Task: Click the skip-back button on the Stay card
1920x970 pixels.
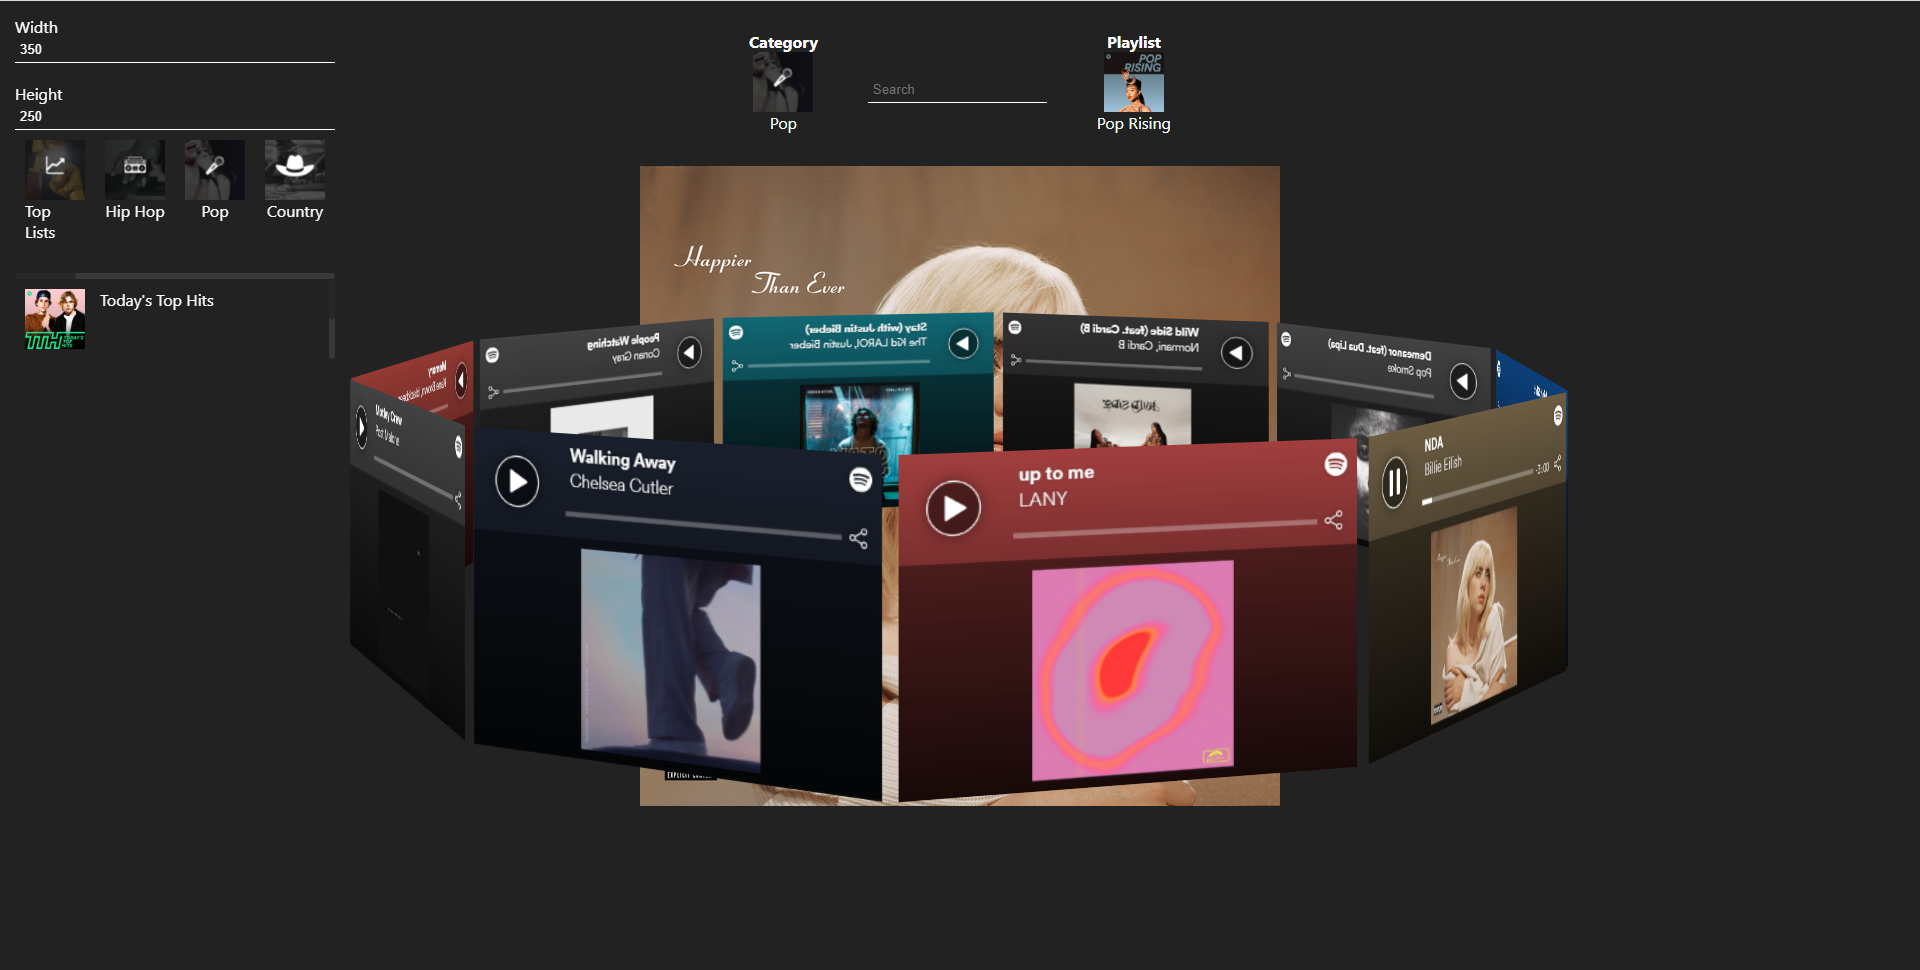Action: 963,343
